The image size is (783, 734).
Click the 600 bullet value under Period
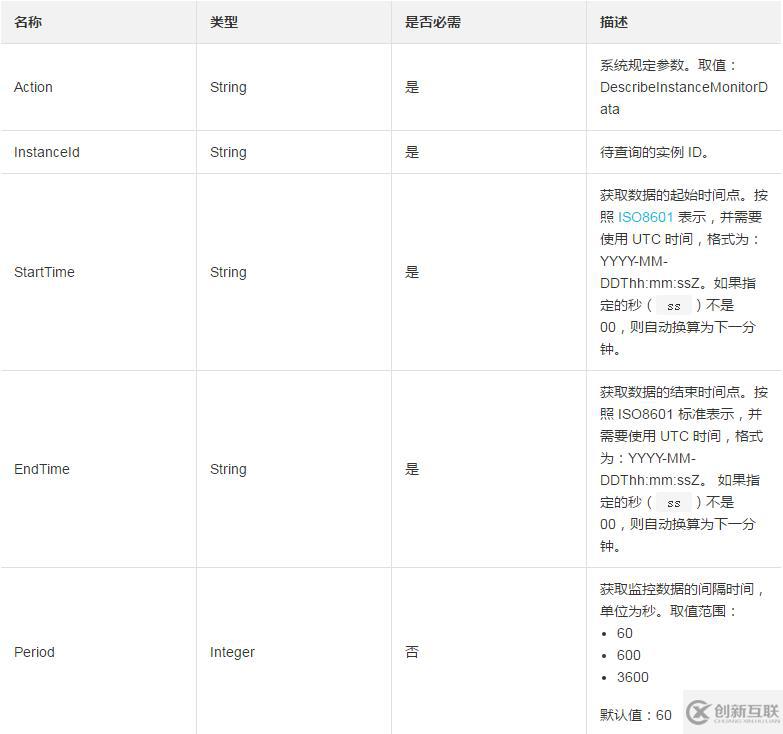[x=629, y=655]
